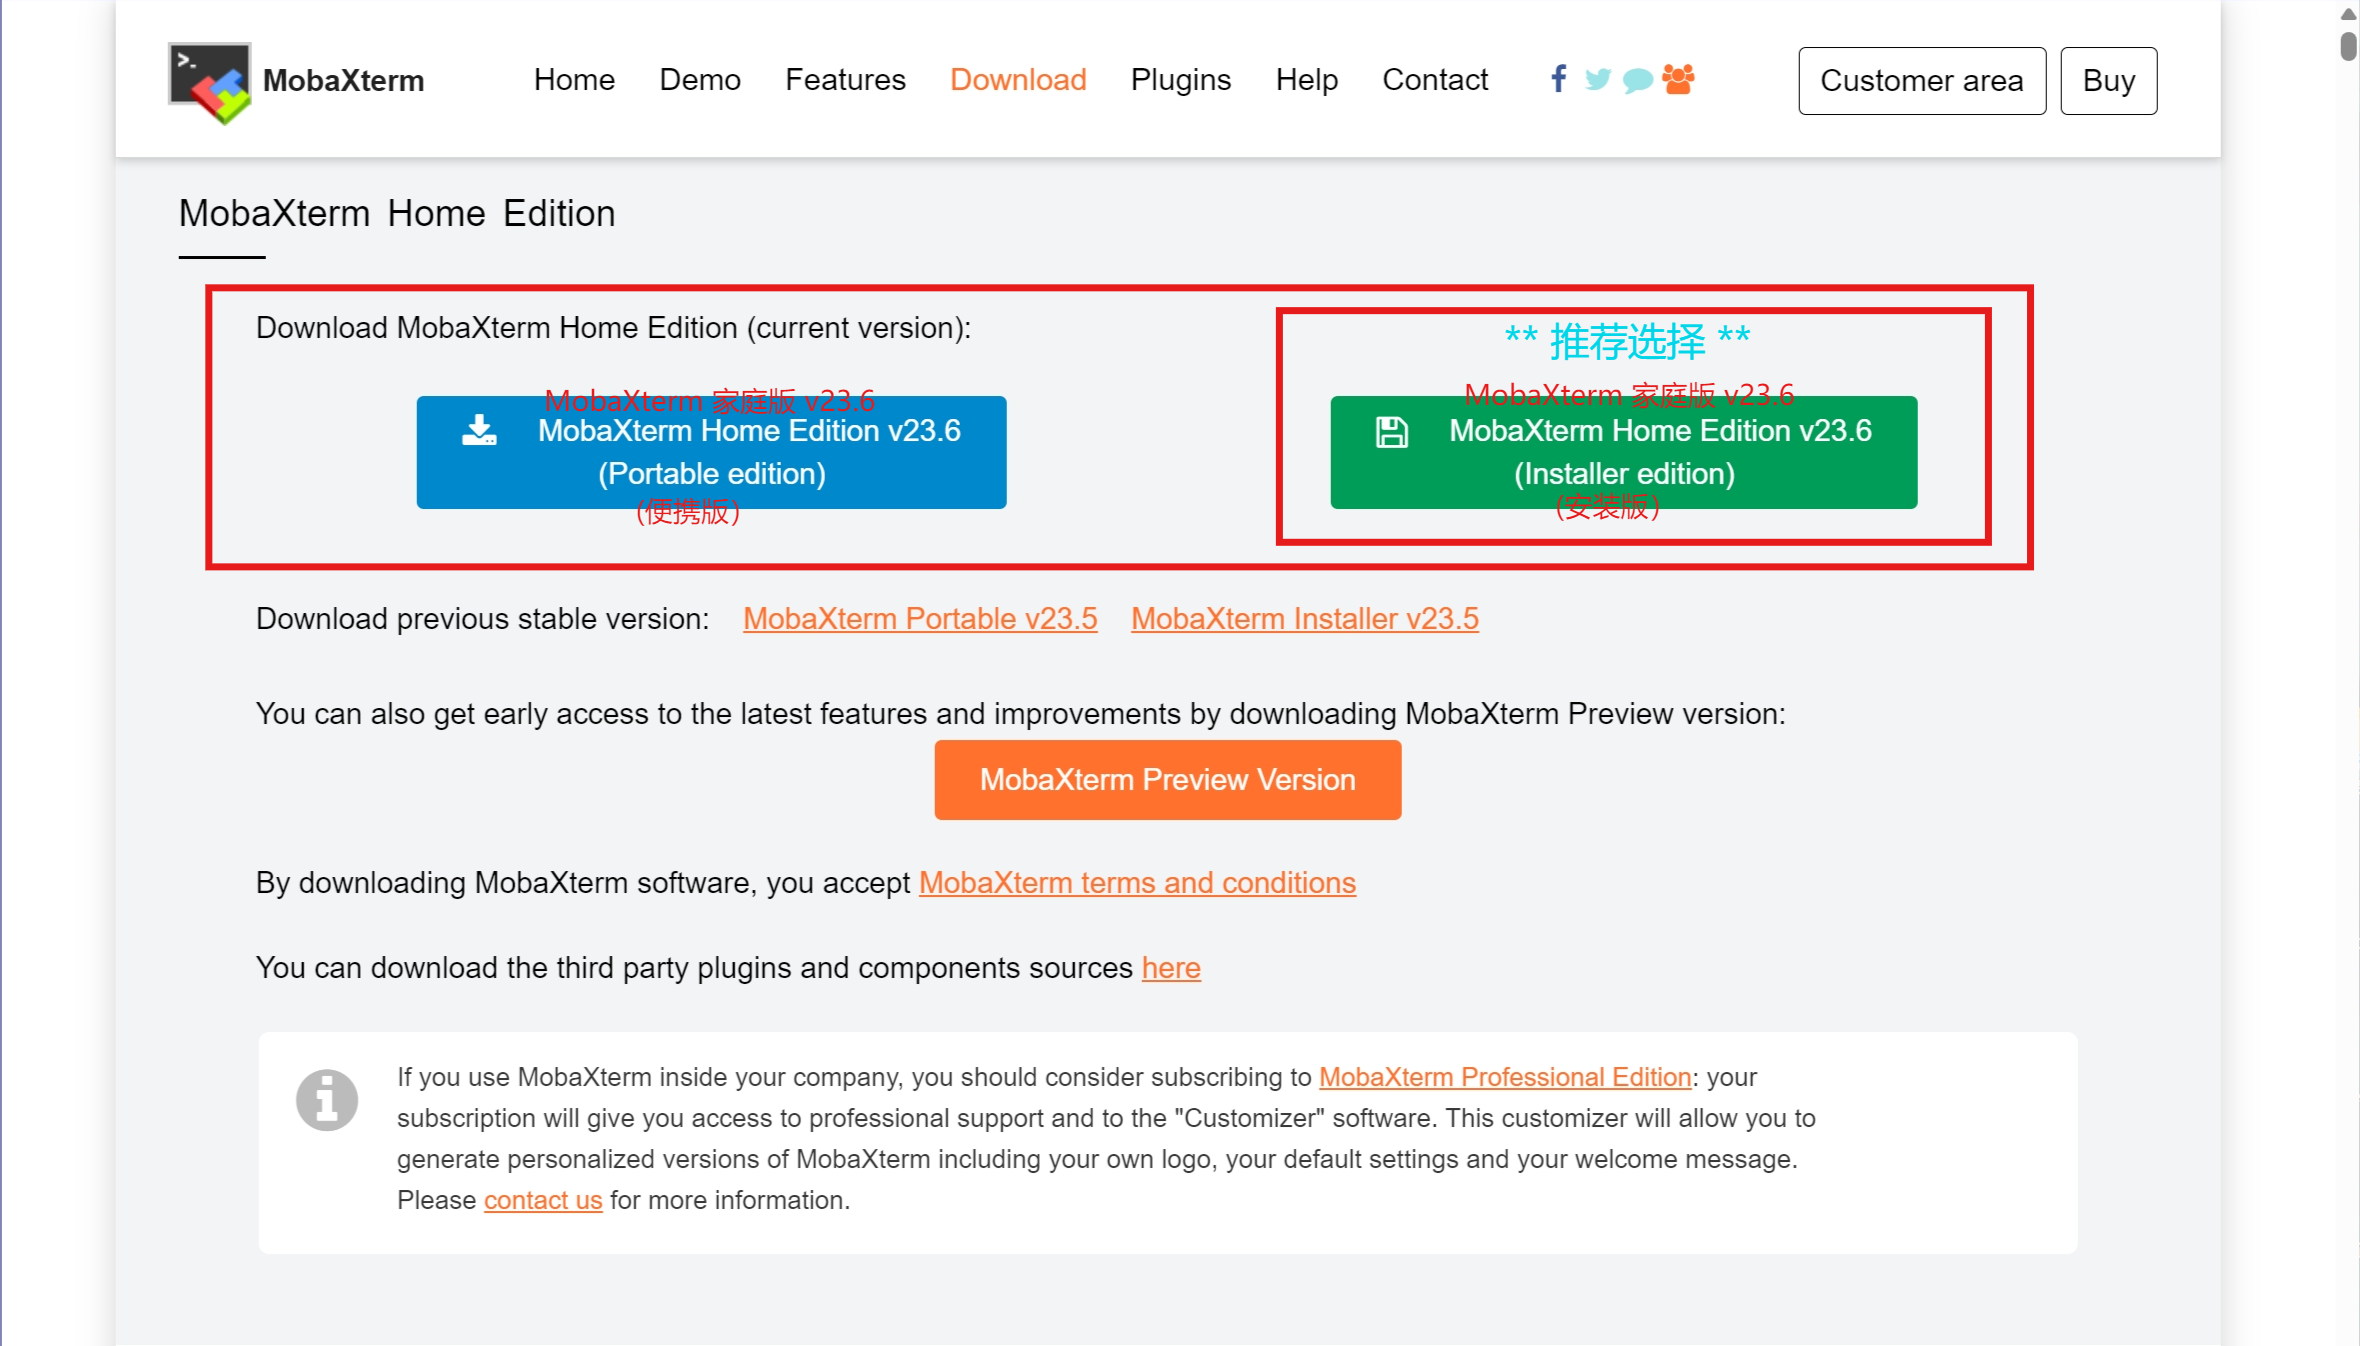The height and width of the screenshot is (1346, 2360).
Task: Open the MobaXterm Portable v23.5 link
Action: (920, 619)
